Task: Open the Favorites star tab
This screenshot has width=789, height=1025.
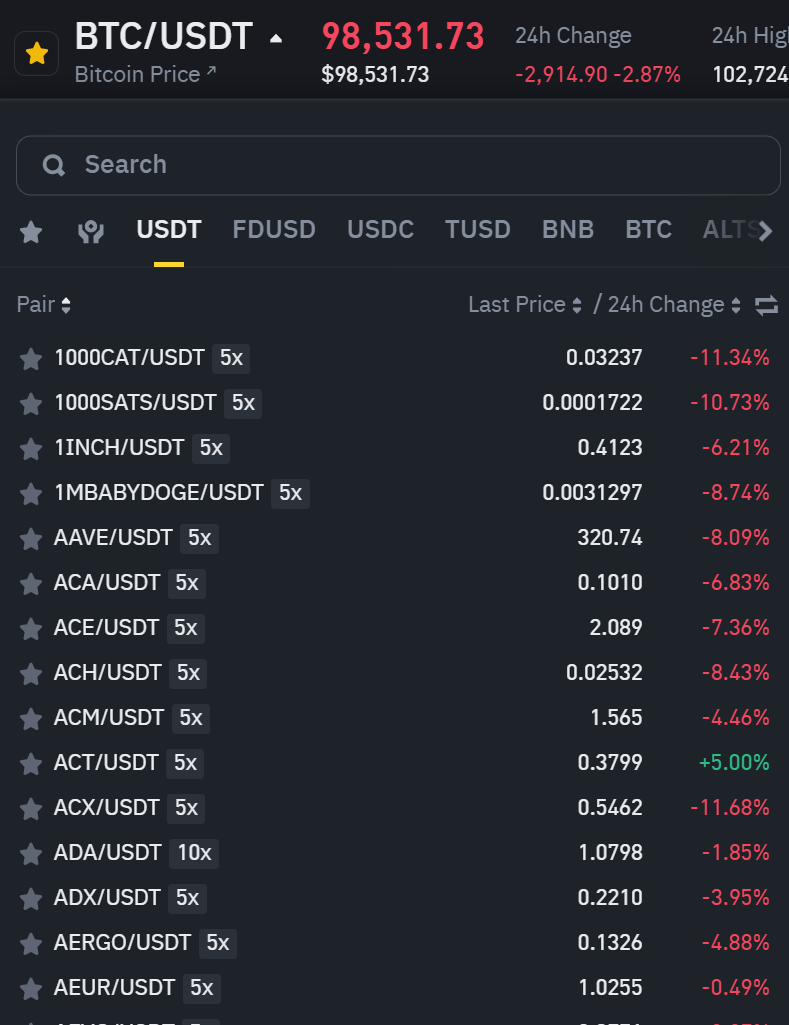Action: click(x=31, y=231)
